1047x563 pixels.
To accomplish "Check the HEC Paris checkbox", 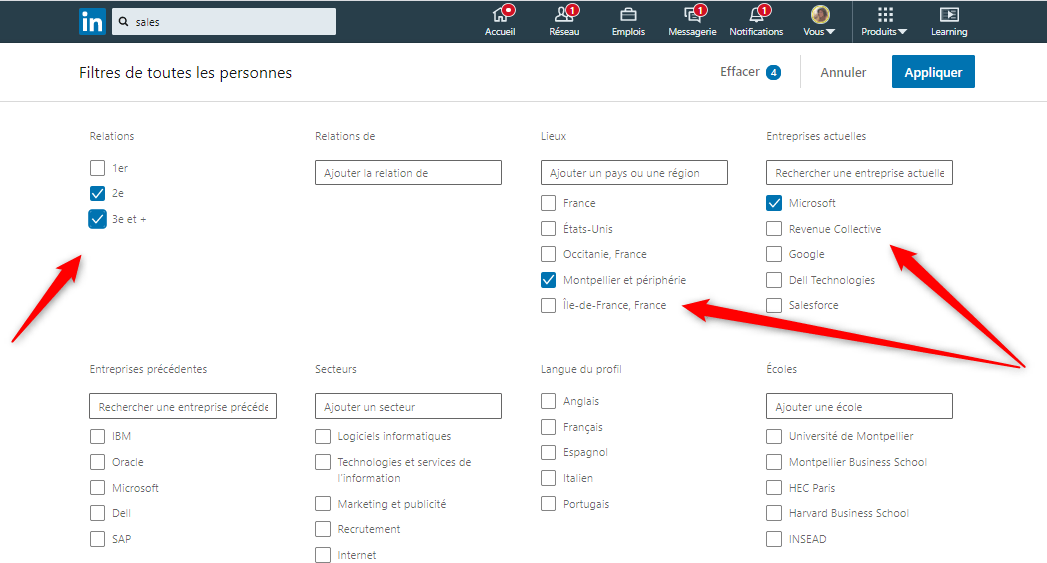I will (x=774, y=488).
